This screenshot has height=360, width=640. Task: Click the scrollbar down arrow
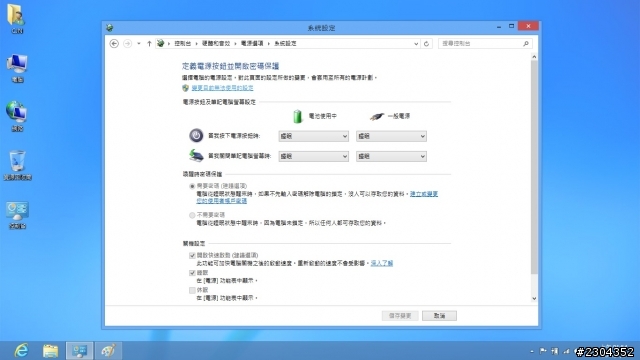[x=534, y=299]
